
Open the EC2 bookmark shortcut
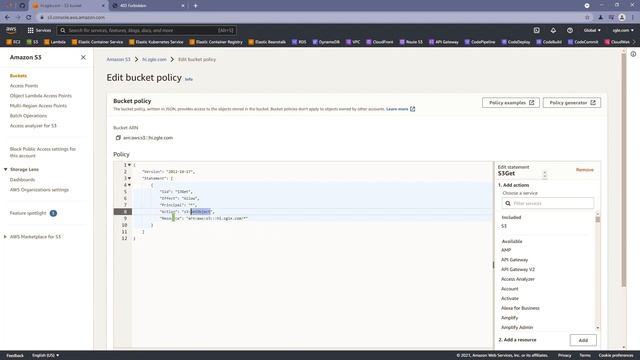tap(13, 42)
